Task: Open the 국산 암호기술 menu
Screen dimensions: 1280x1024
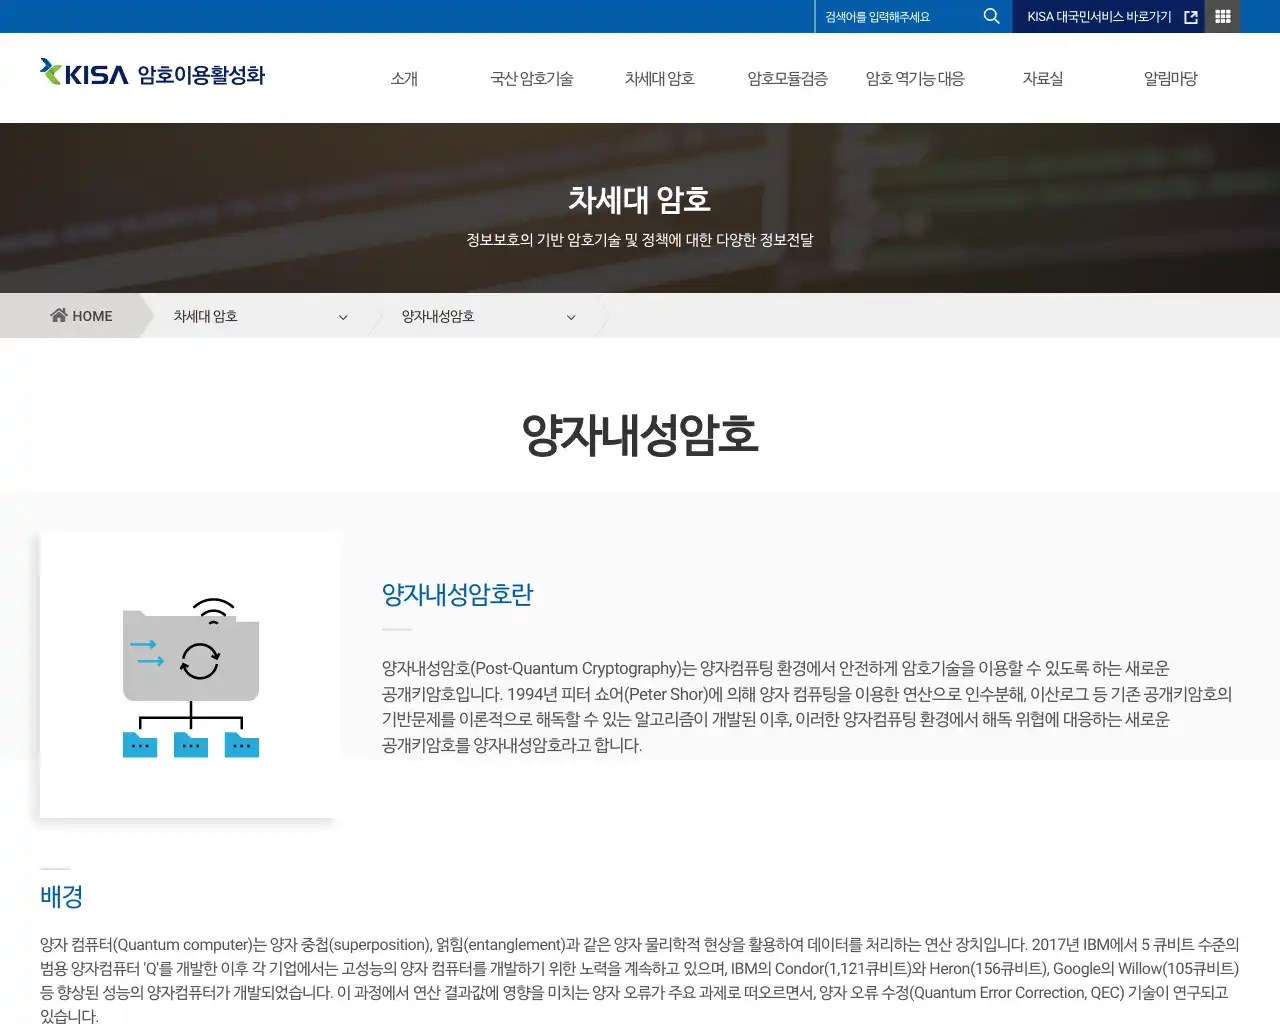Action: [x=532, y=78]
